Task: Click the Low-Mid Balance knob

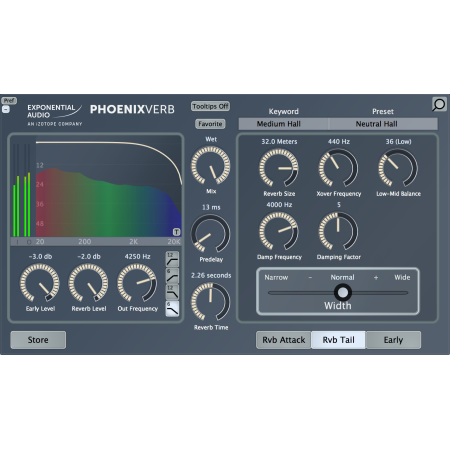Action: [x=398, y=168]
